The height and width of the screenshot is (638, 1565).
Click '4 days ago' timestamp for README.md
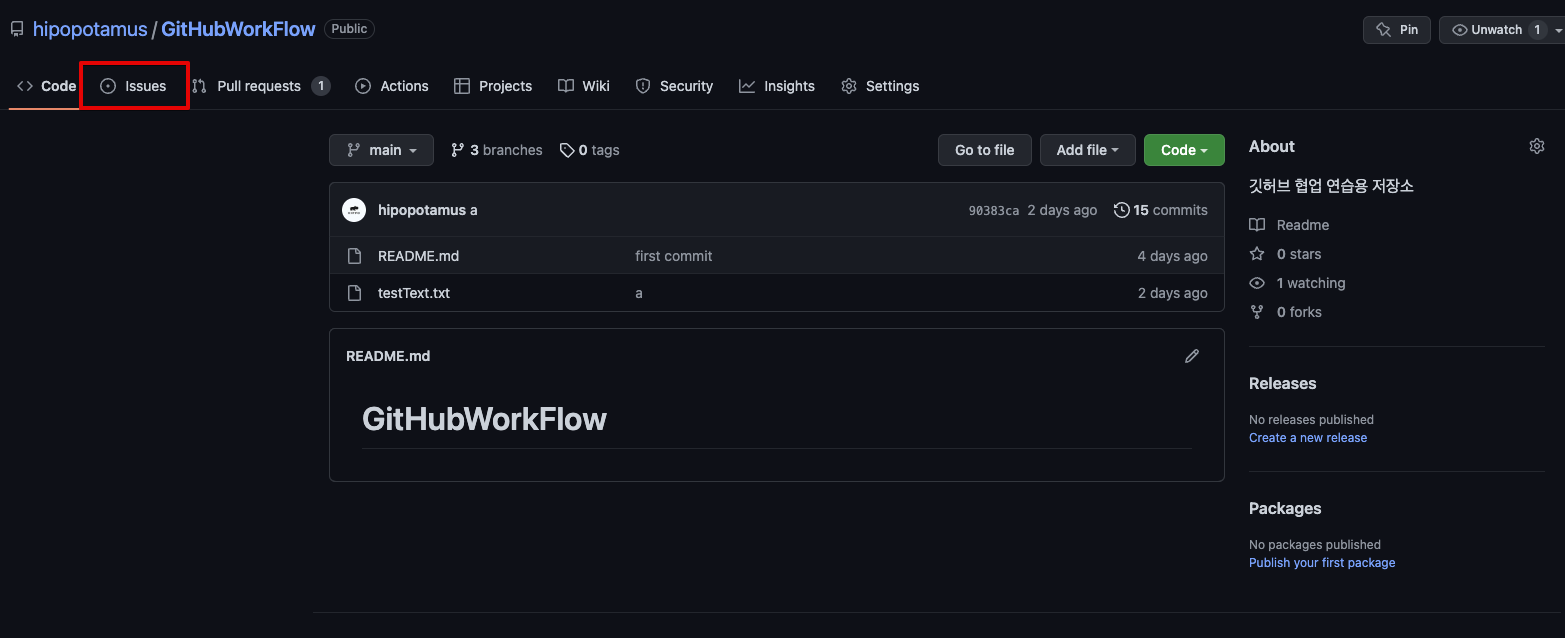(1173, 256)
